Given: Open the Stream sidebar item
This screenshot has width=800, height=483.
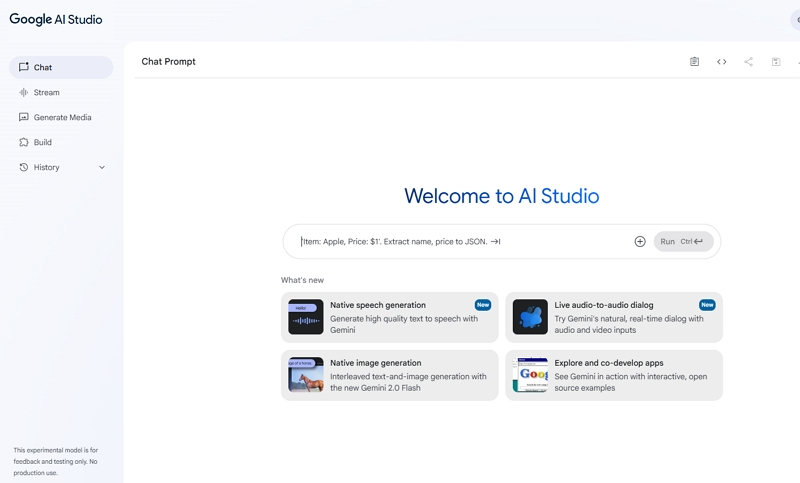Looking at the screenshot, I should pos(61,92).
